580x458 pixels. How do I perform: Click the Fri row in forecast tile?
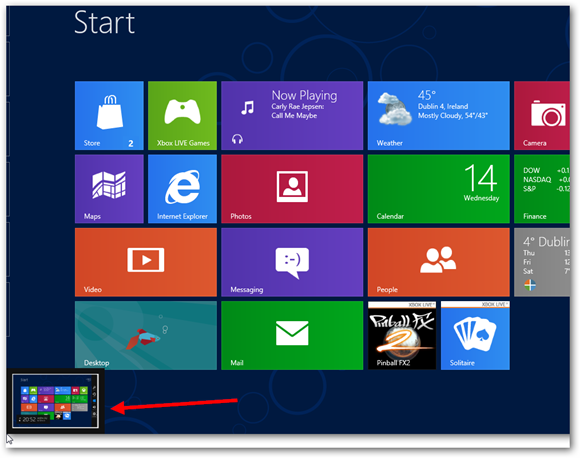pos(546,262)
